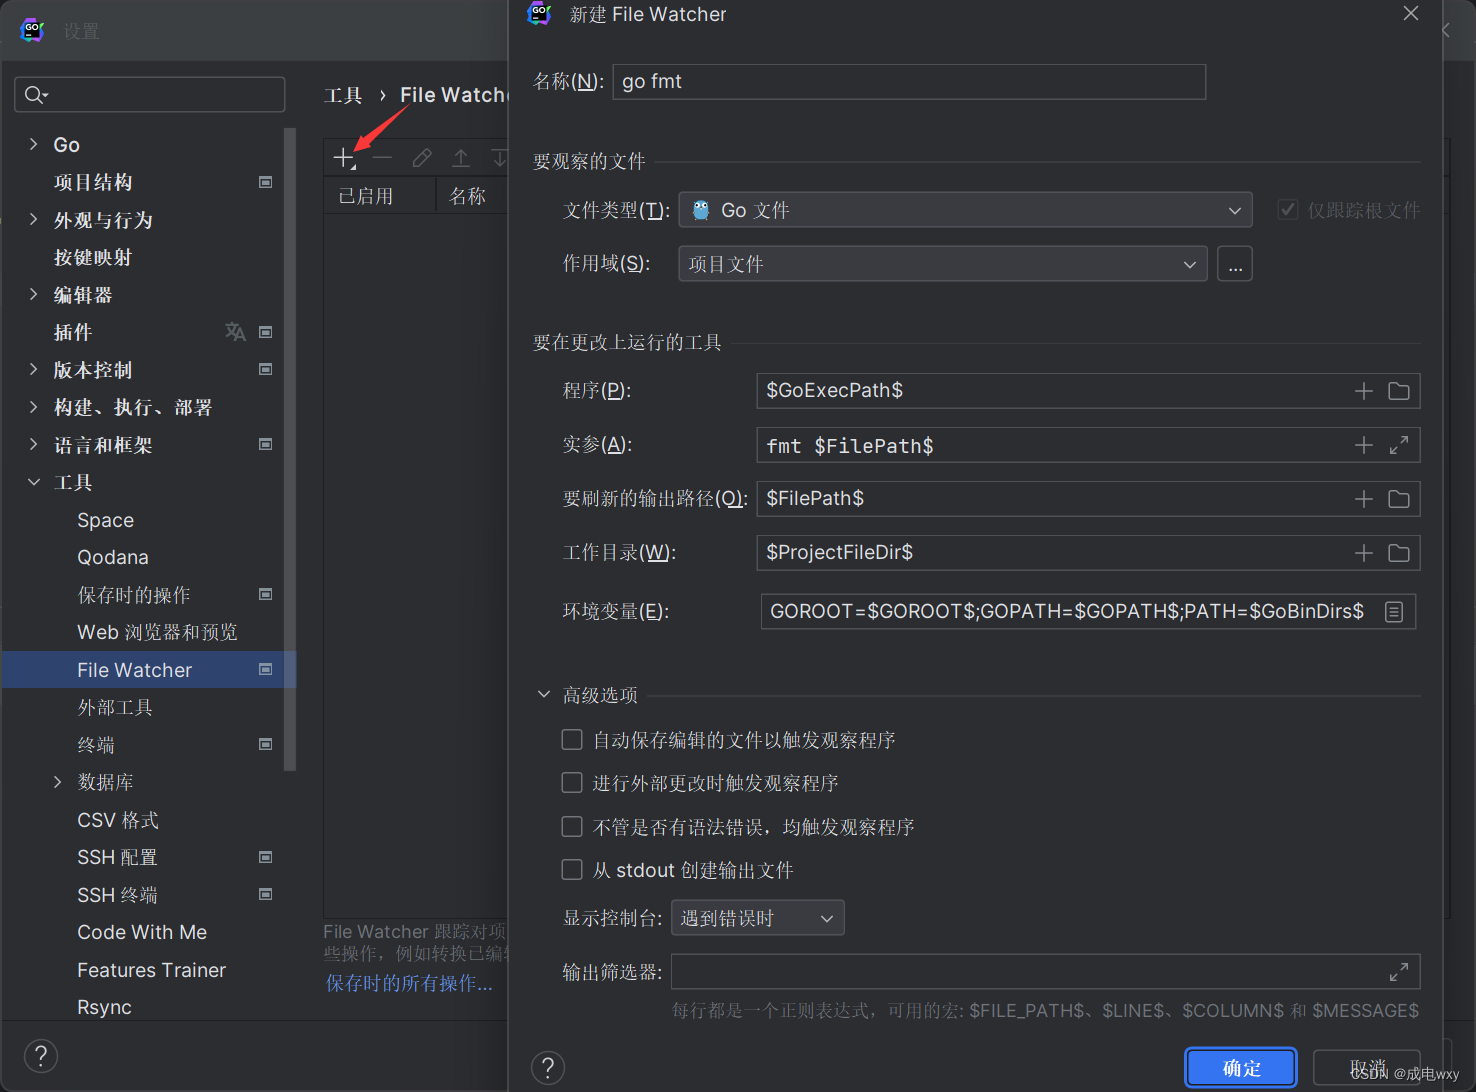The height and width of the screenshot is (1092, 1476).
Task: Expand 输出筛选器 with the diagonal-arrows icon
Action: 1399,971
